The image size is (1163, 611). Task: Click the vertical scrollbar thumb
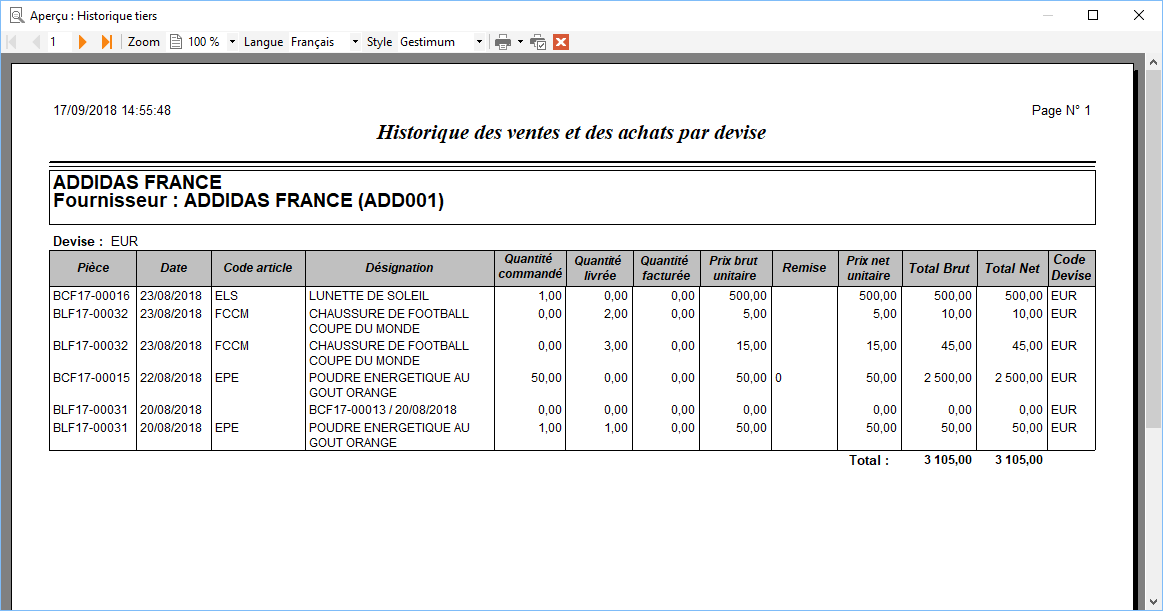(1153, 249)
